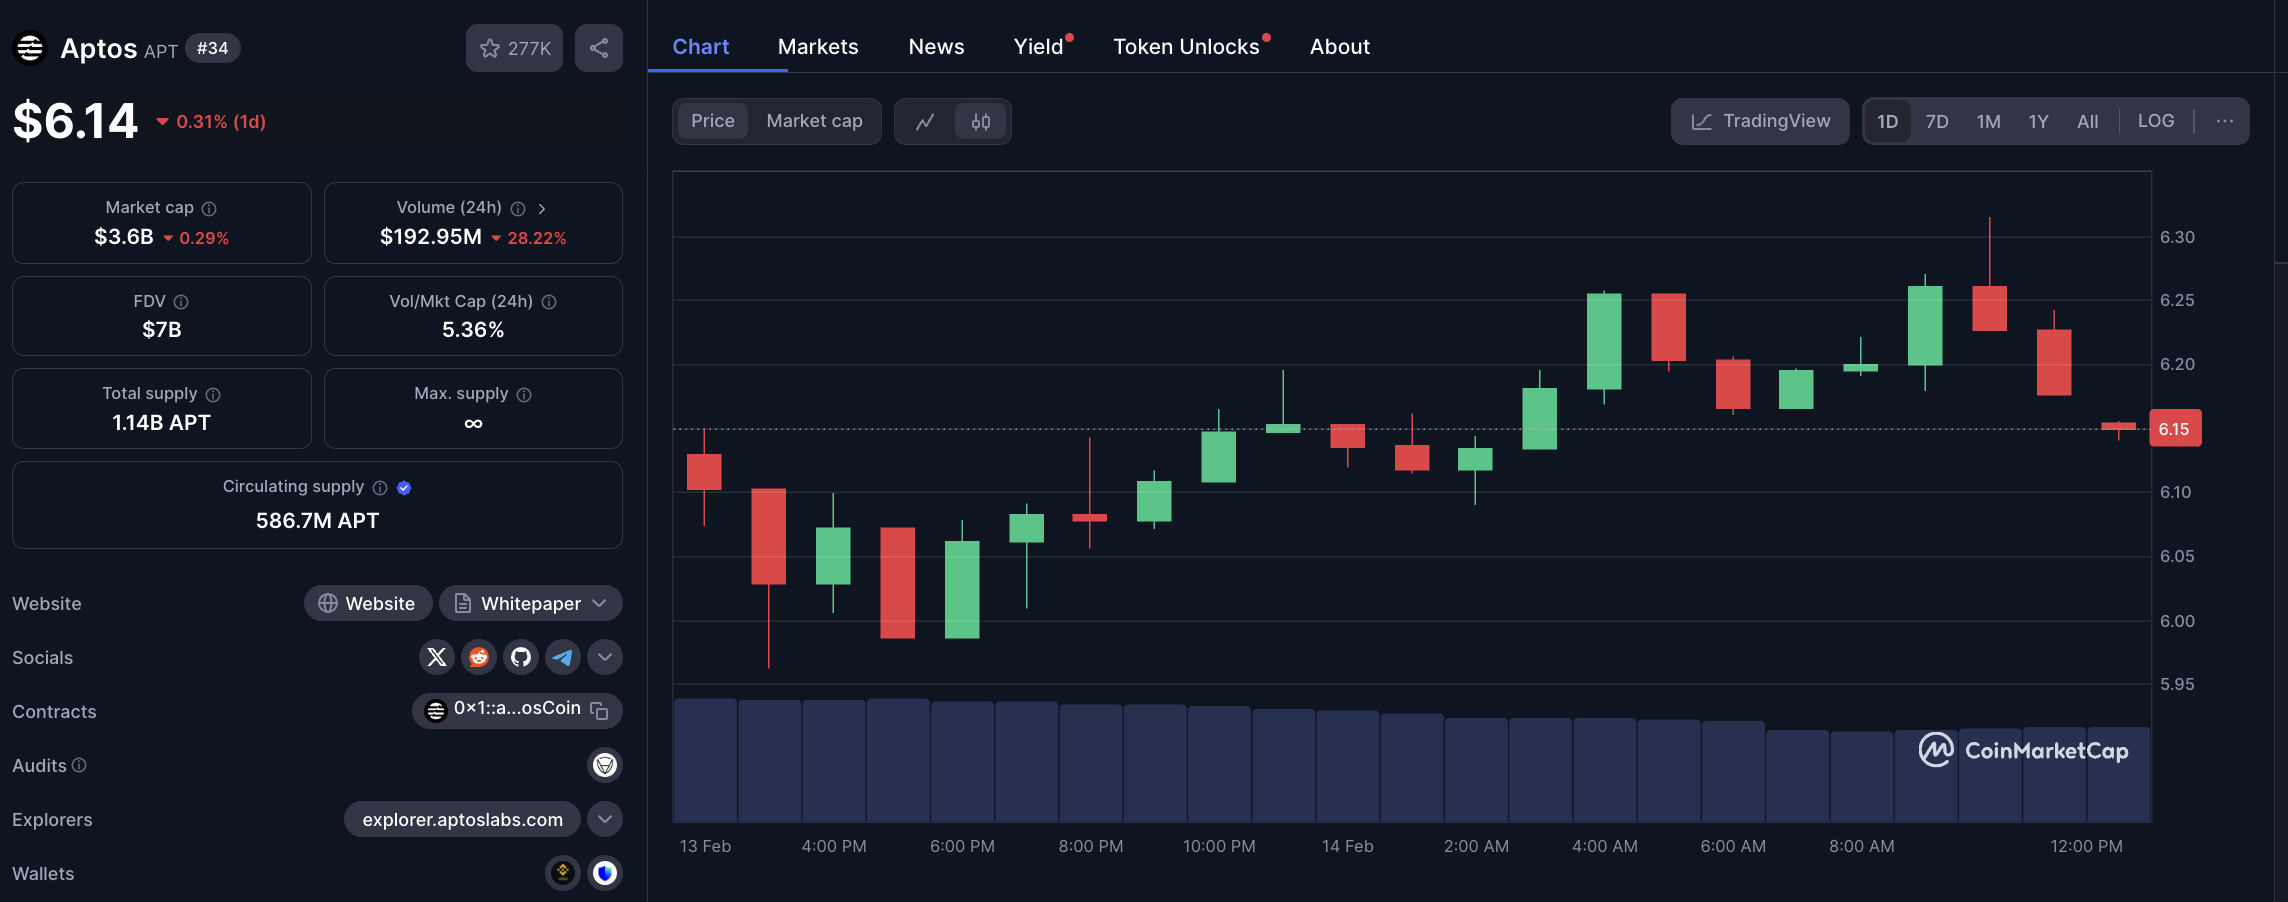
Task: Open chart more options ellipsis
Action: tap(2225, 121)
